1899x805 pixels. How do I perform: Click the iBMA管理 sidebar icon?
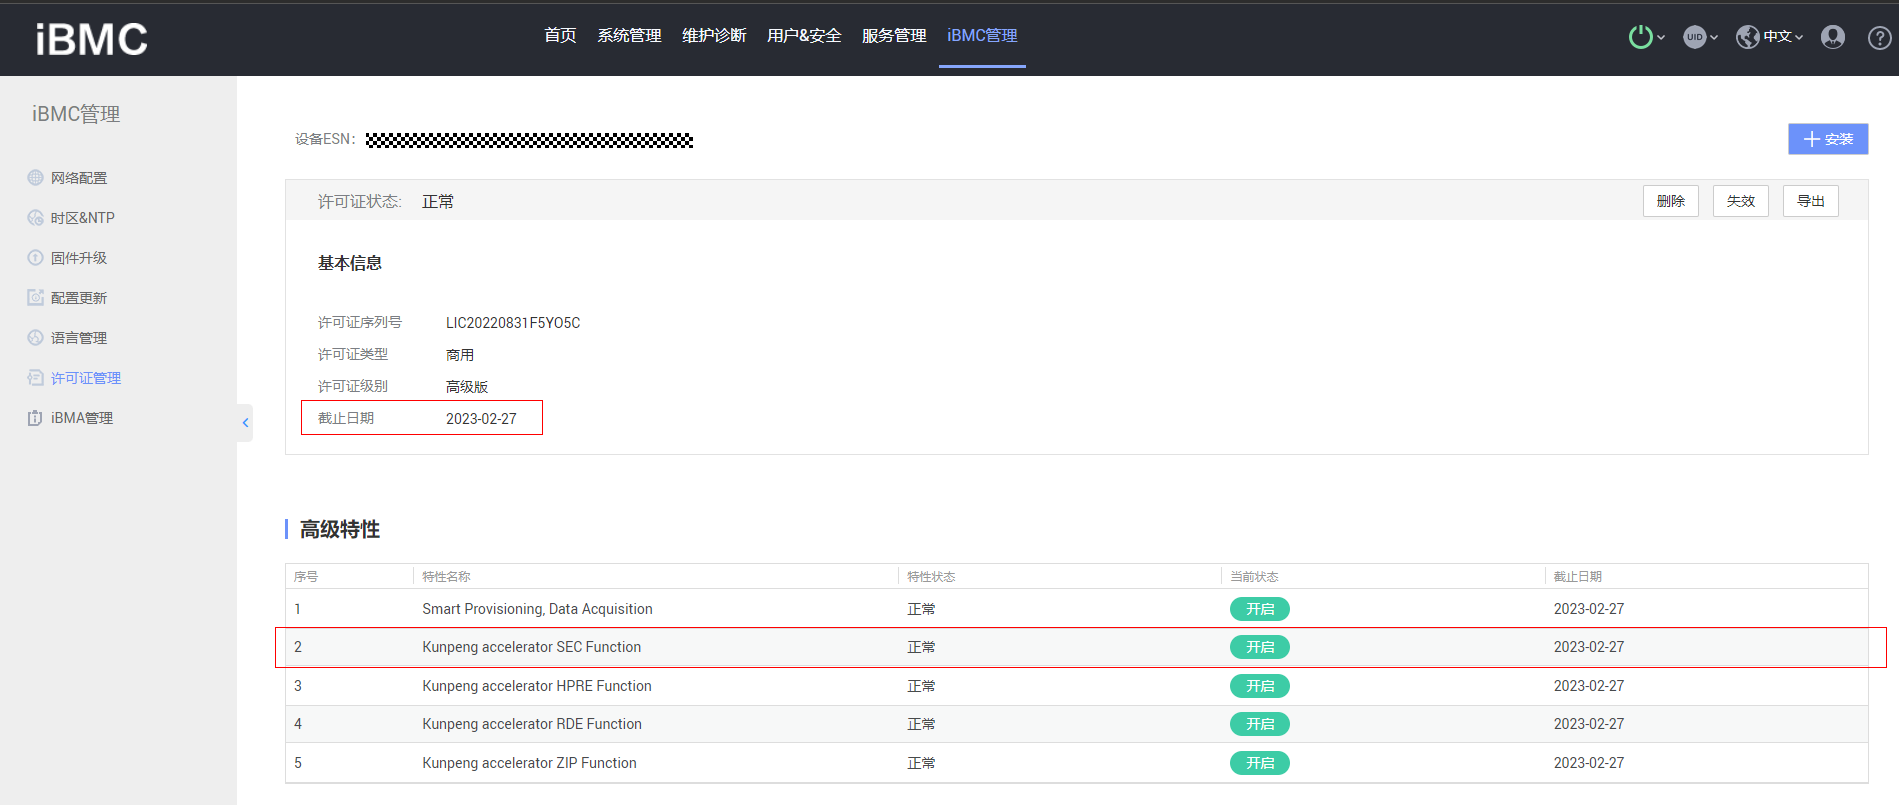pyautogui.click(x=35, y=417)
